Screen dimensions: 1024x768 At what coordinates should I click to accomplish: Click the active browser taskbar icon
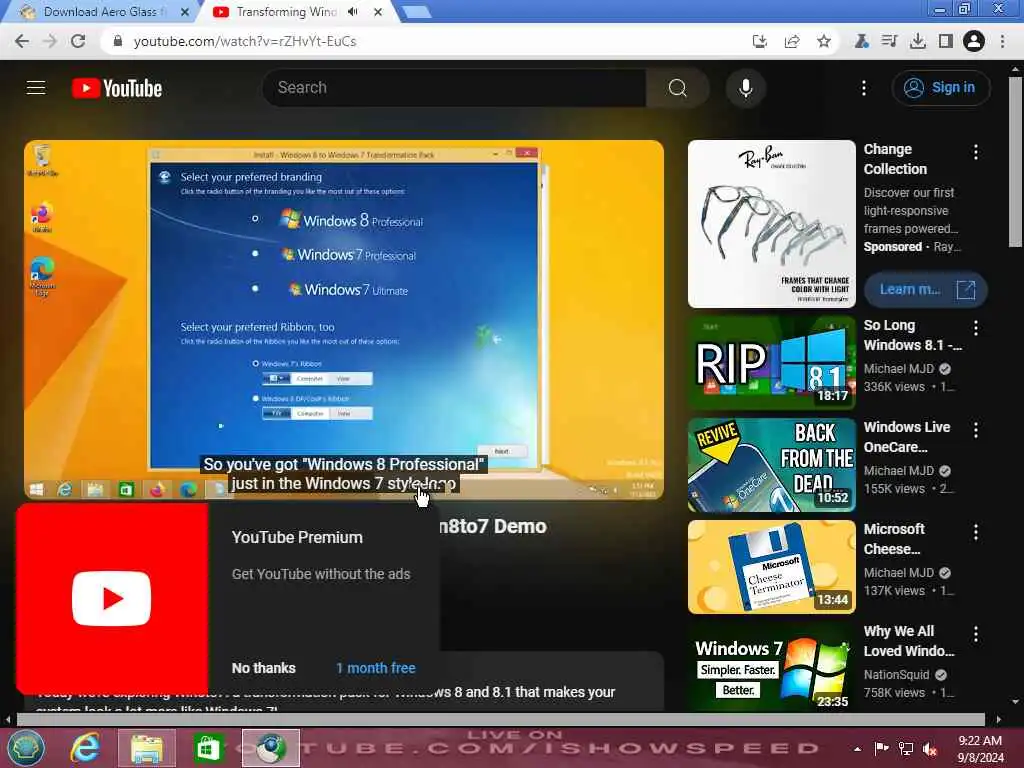point(270,748)
